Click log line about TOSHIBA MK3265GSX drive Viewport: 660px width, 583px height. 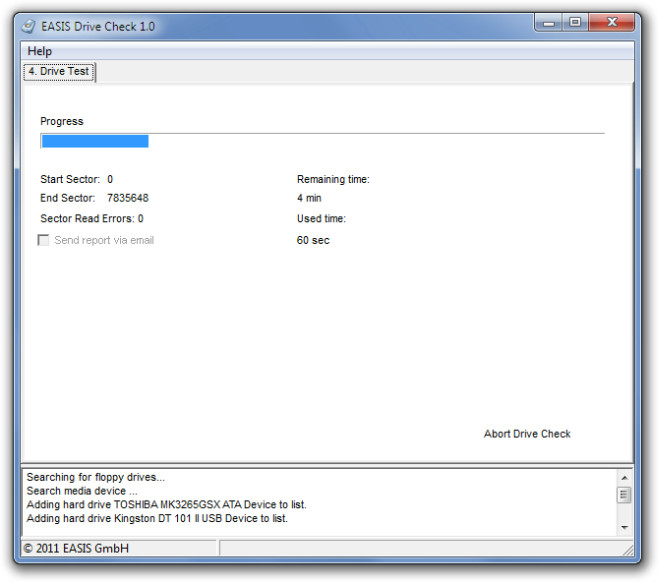(x=166, y=504)
